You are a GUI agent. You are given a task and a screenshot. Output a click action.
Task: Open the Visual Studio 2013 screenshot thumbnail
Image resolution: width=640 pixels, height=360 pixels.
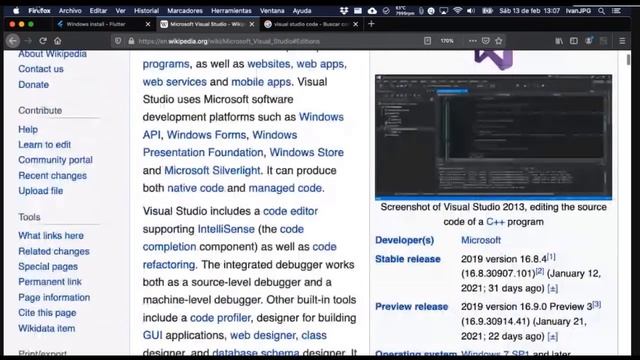click(x=493, y=137)
